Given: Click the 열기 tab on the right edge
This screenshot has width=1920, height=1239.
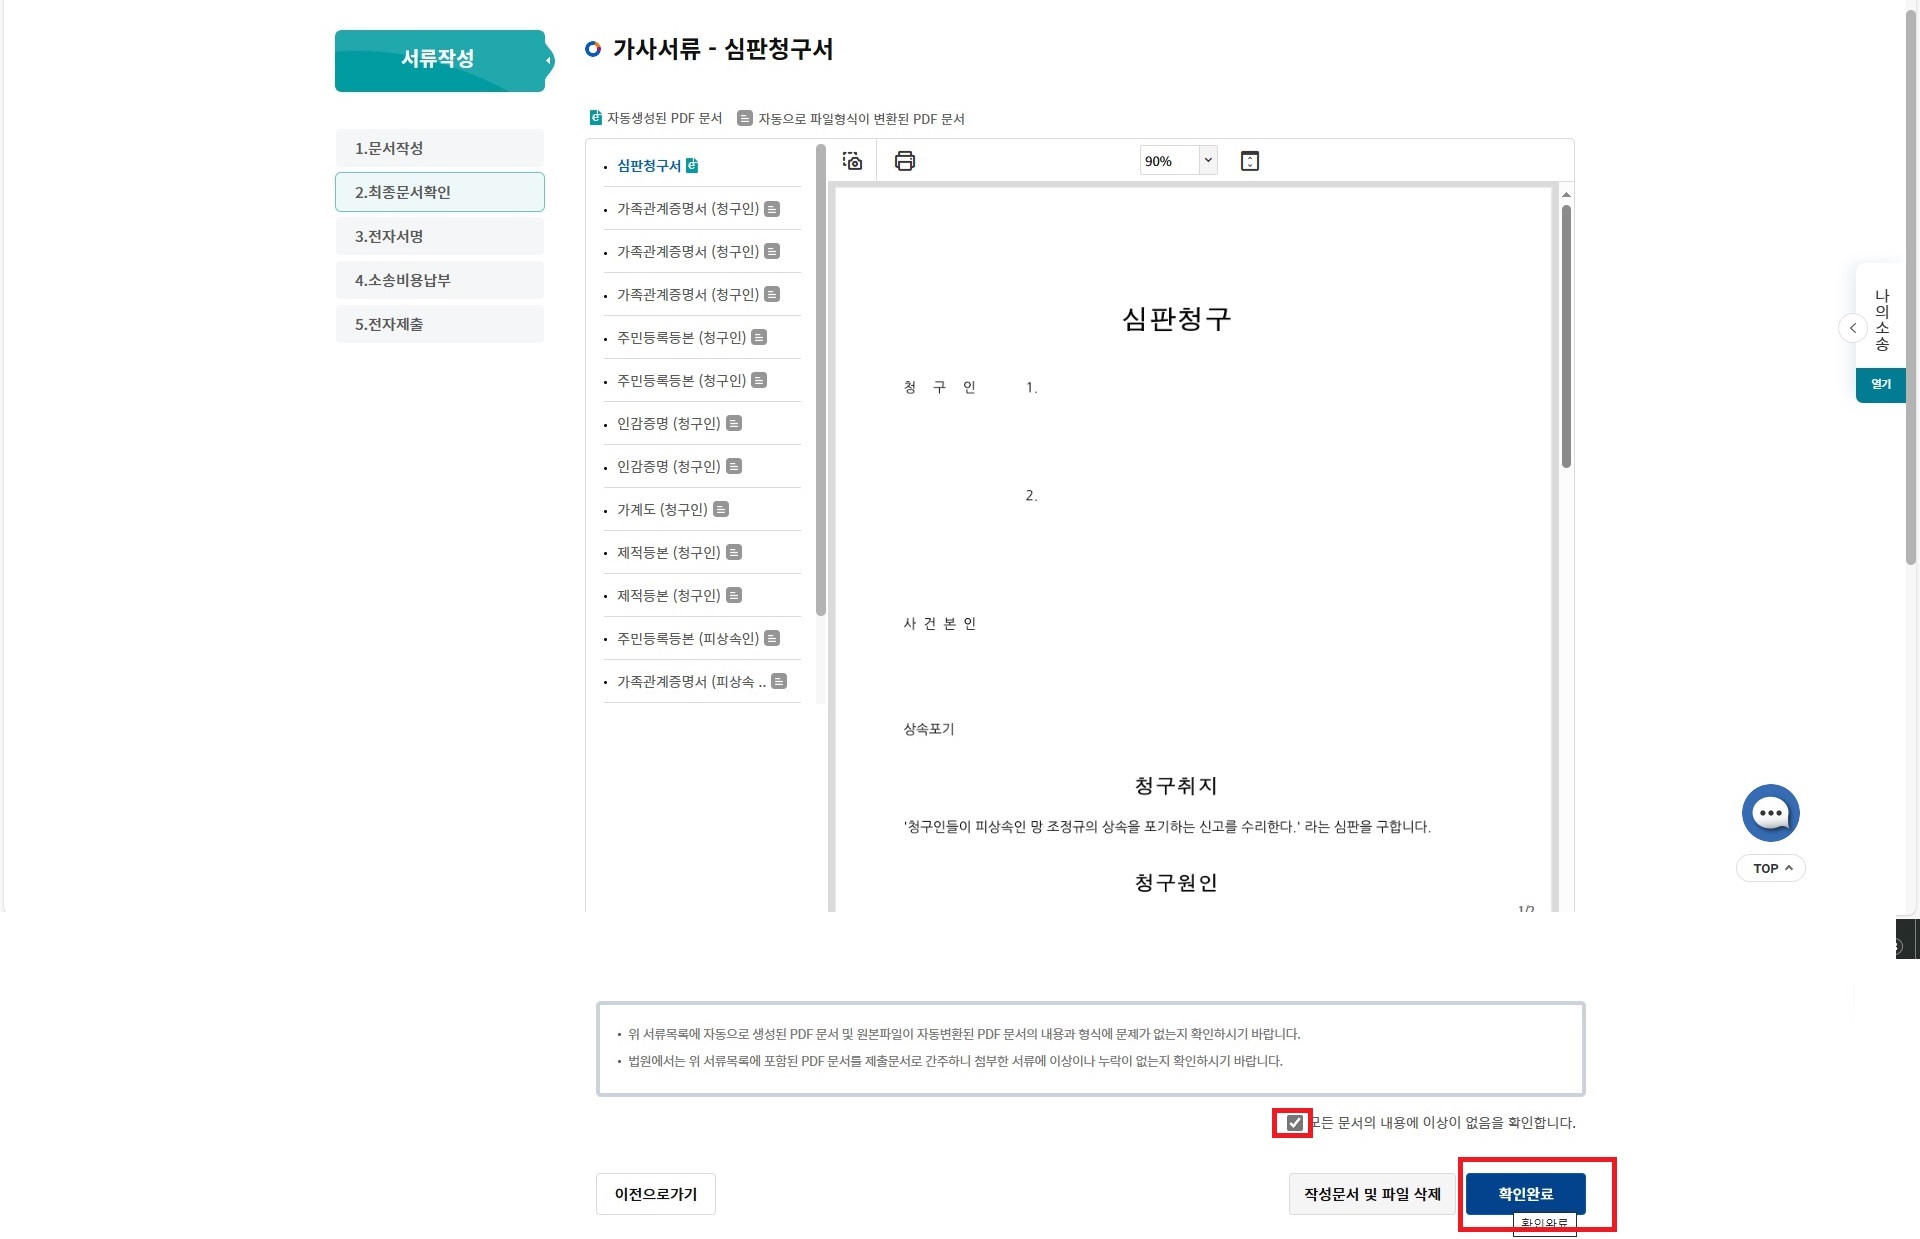Looking at the screenshot, I should point(1881,384).
